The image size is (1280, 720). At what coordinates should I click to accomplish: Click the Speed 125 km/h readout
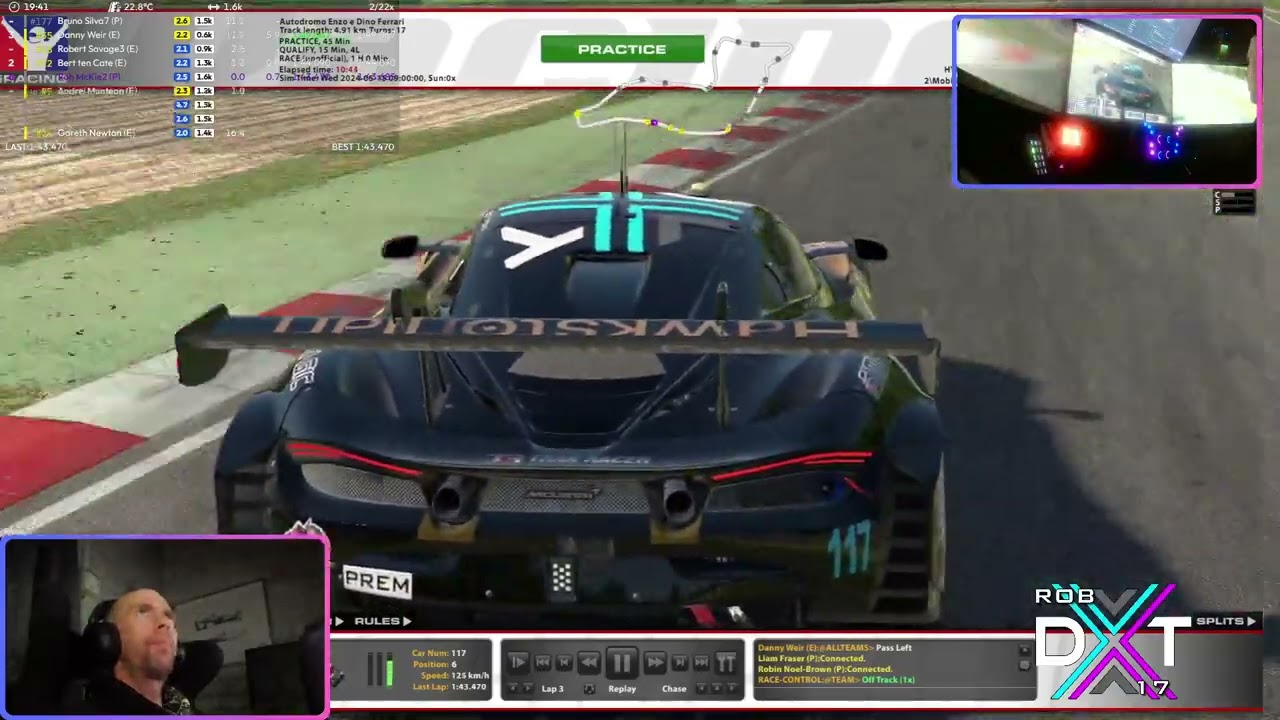pyautogui.click(x=454, y=676)
